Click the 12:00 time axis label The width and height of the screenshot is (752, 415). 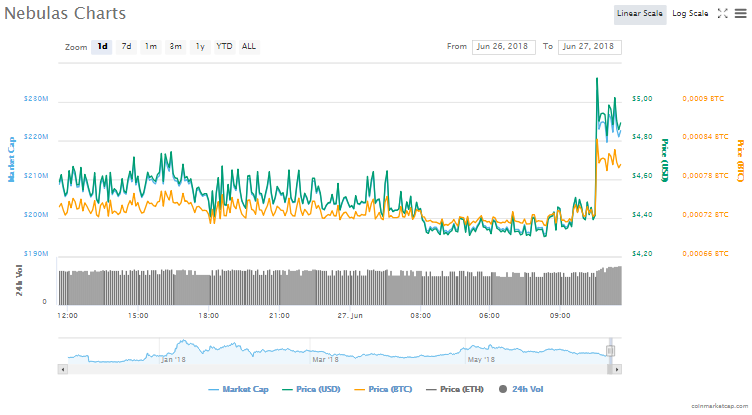(68, 316)
